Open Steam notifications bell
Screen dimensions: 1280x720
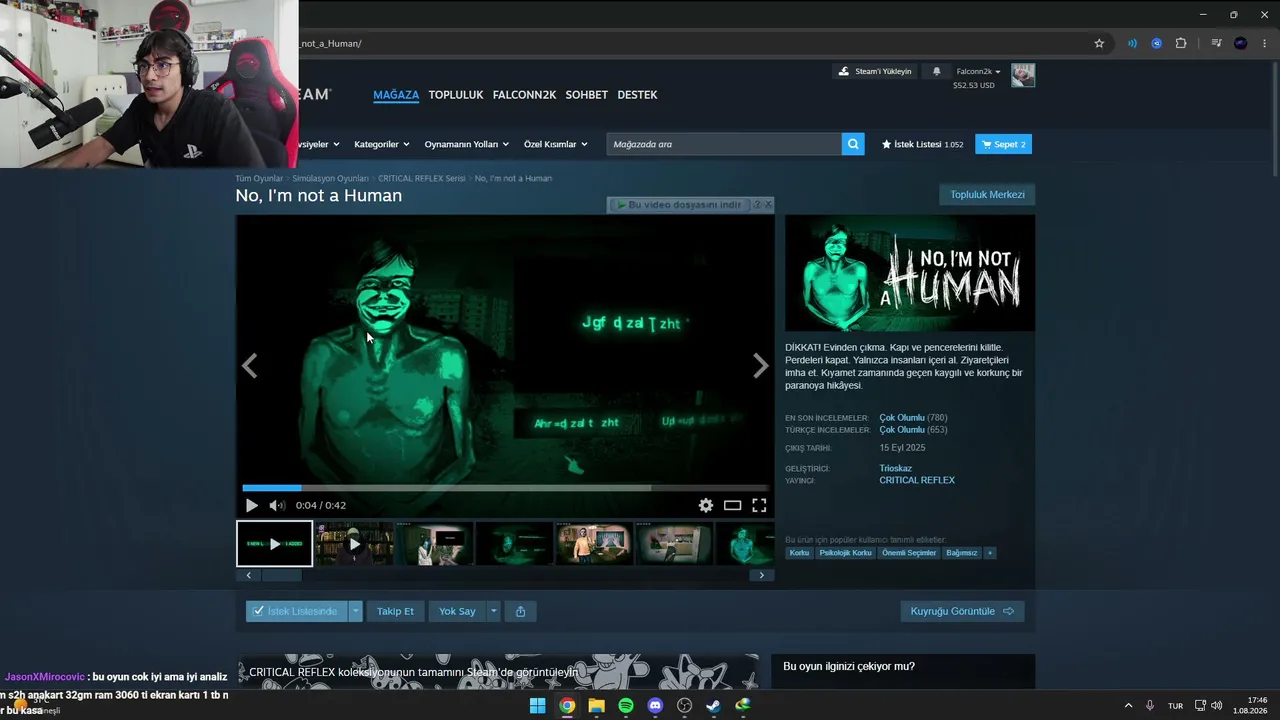pos(937,71)
